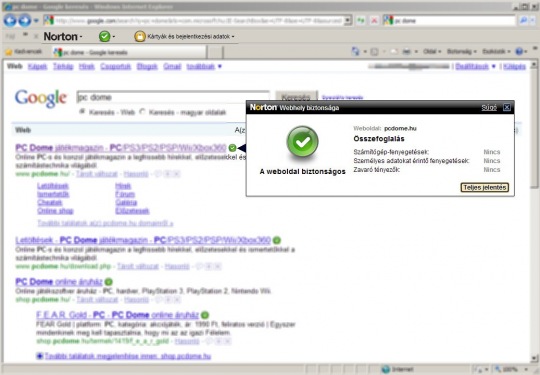This screenshot has height=375, width=540.
Task: Open 'Kártyák és bejelentkezési adatok' dropdown
Action: point(191,36)
